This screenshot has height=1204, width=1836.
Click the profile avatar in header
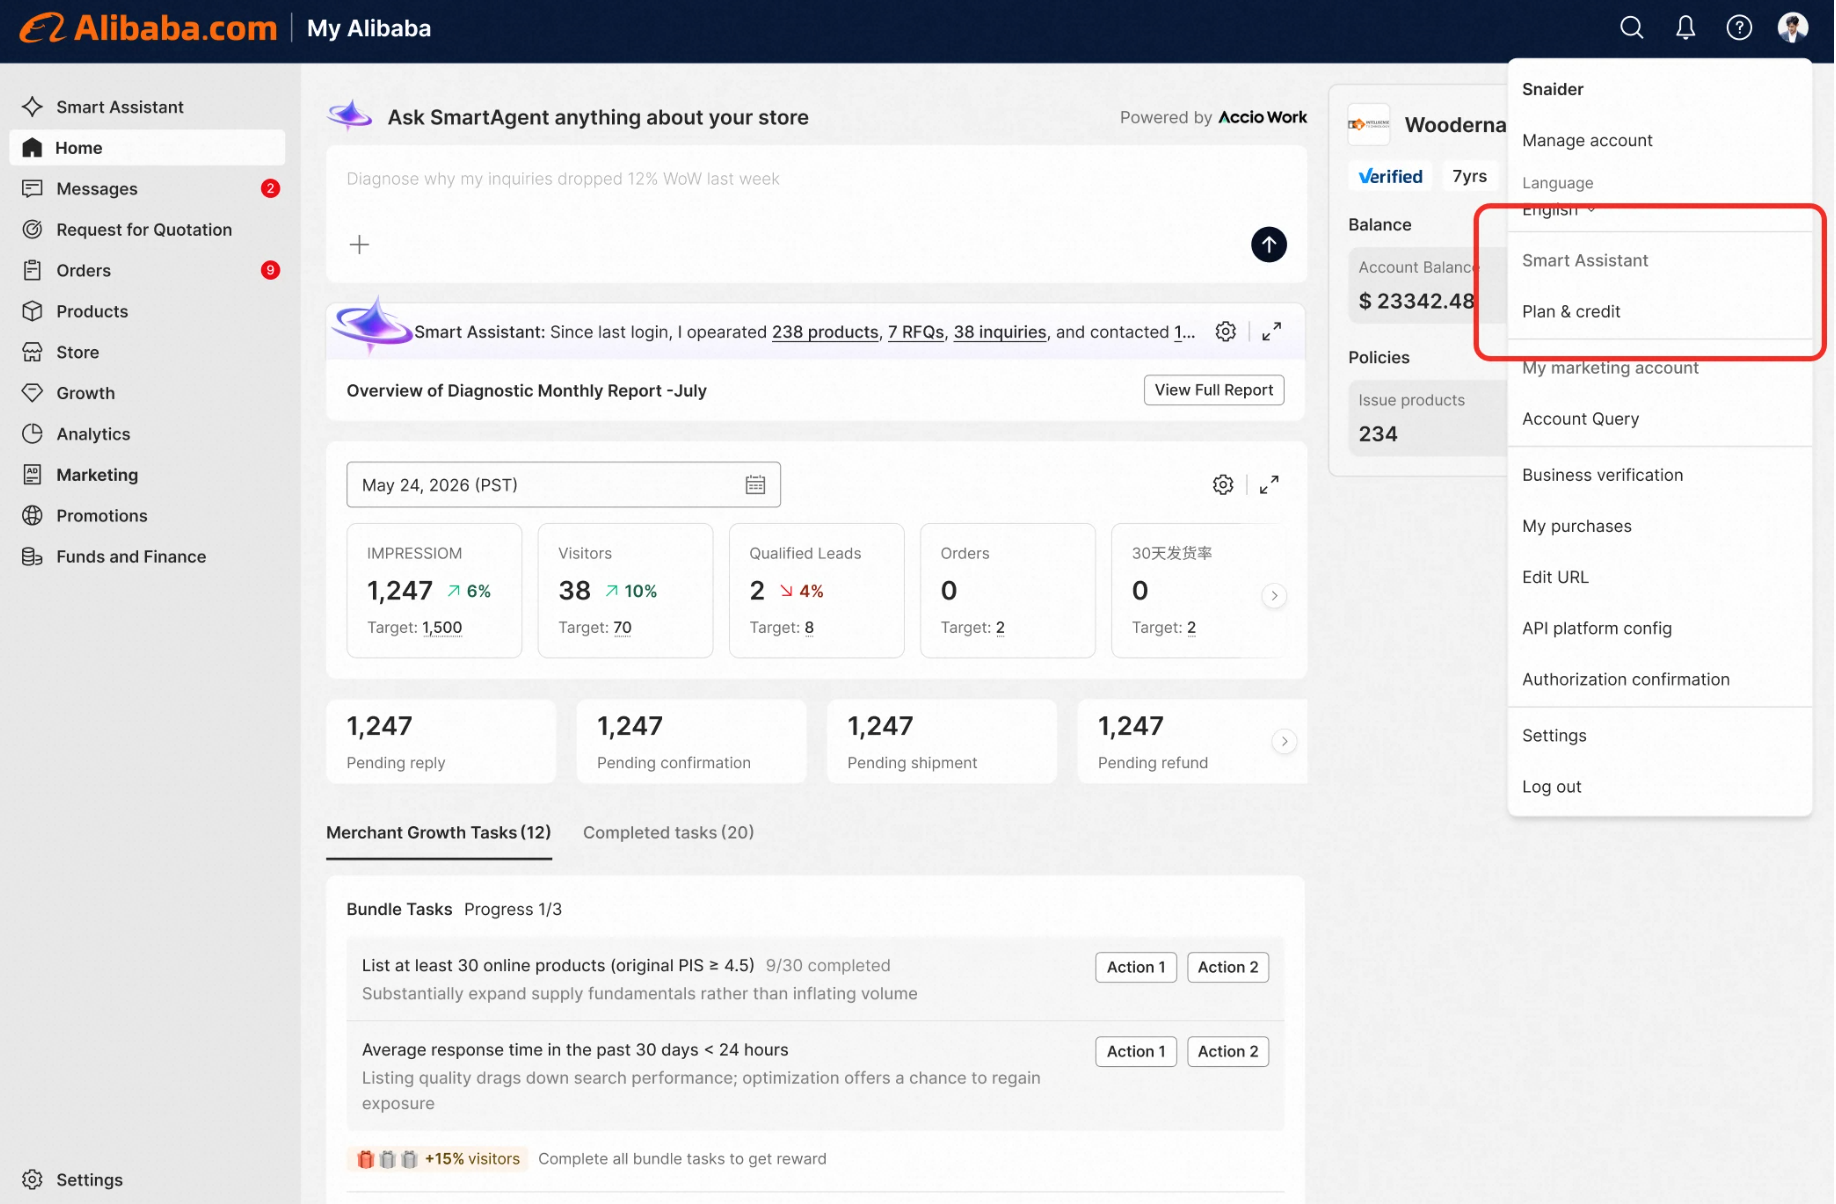[1793, 28]
